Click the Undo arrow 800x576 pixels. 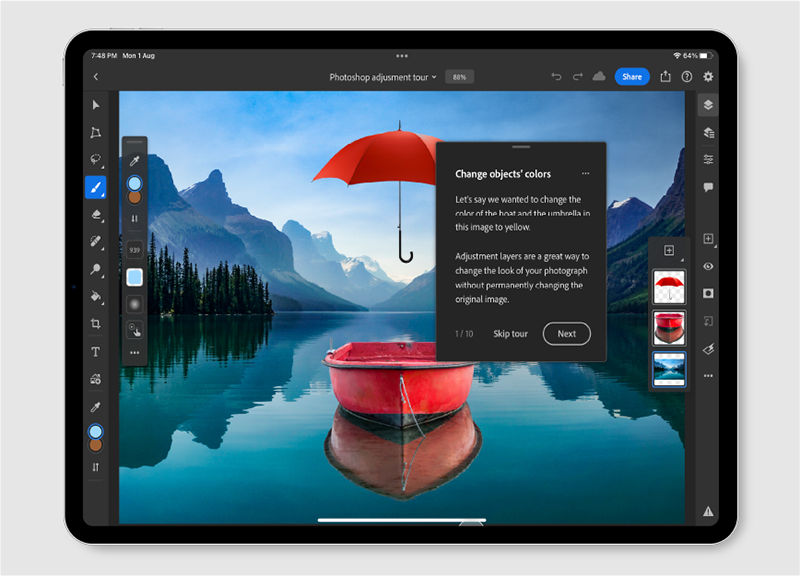[556, 76]
